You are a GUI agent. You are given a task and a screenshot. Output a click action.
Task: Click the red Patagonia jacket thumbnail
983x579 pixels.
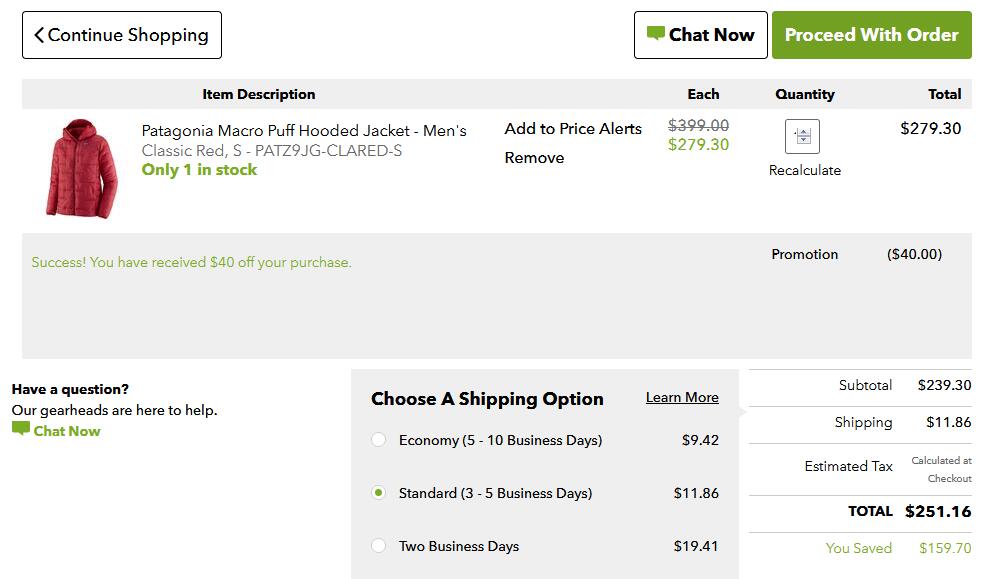(81, 169)
